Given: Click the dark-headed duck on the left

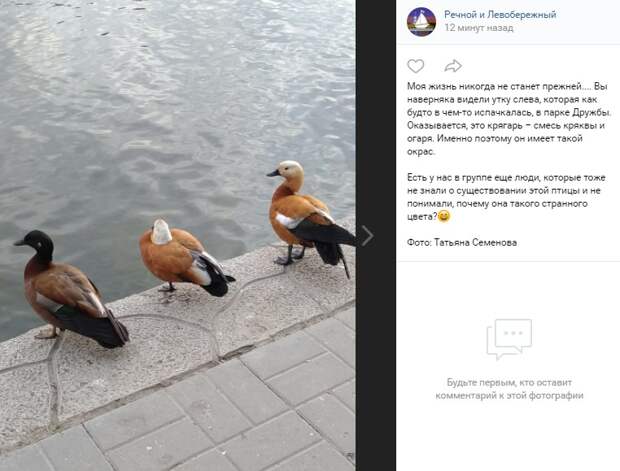Looking at the screenshot, I should point(71,290).
